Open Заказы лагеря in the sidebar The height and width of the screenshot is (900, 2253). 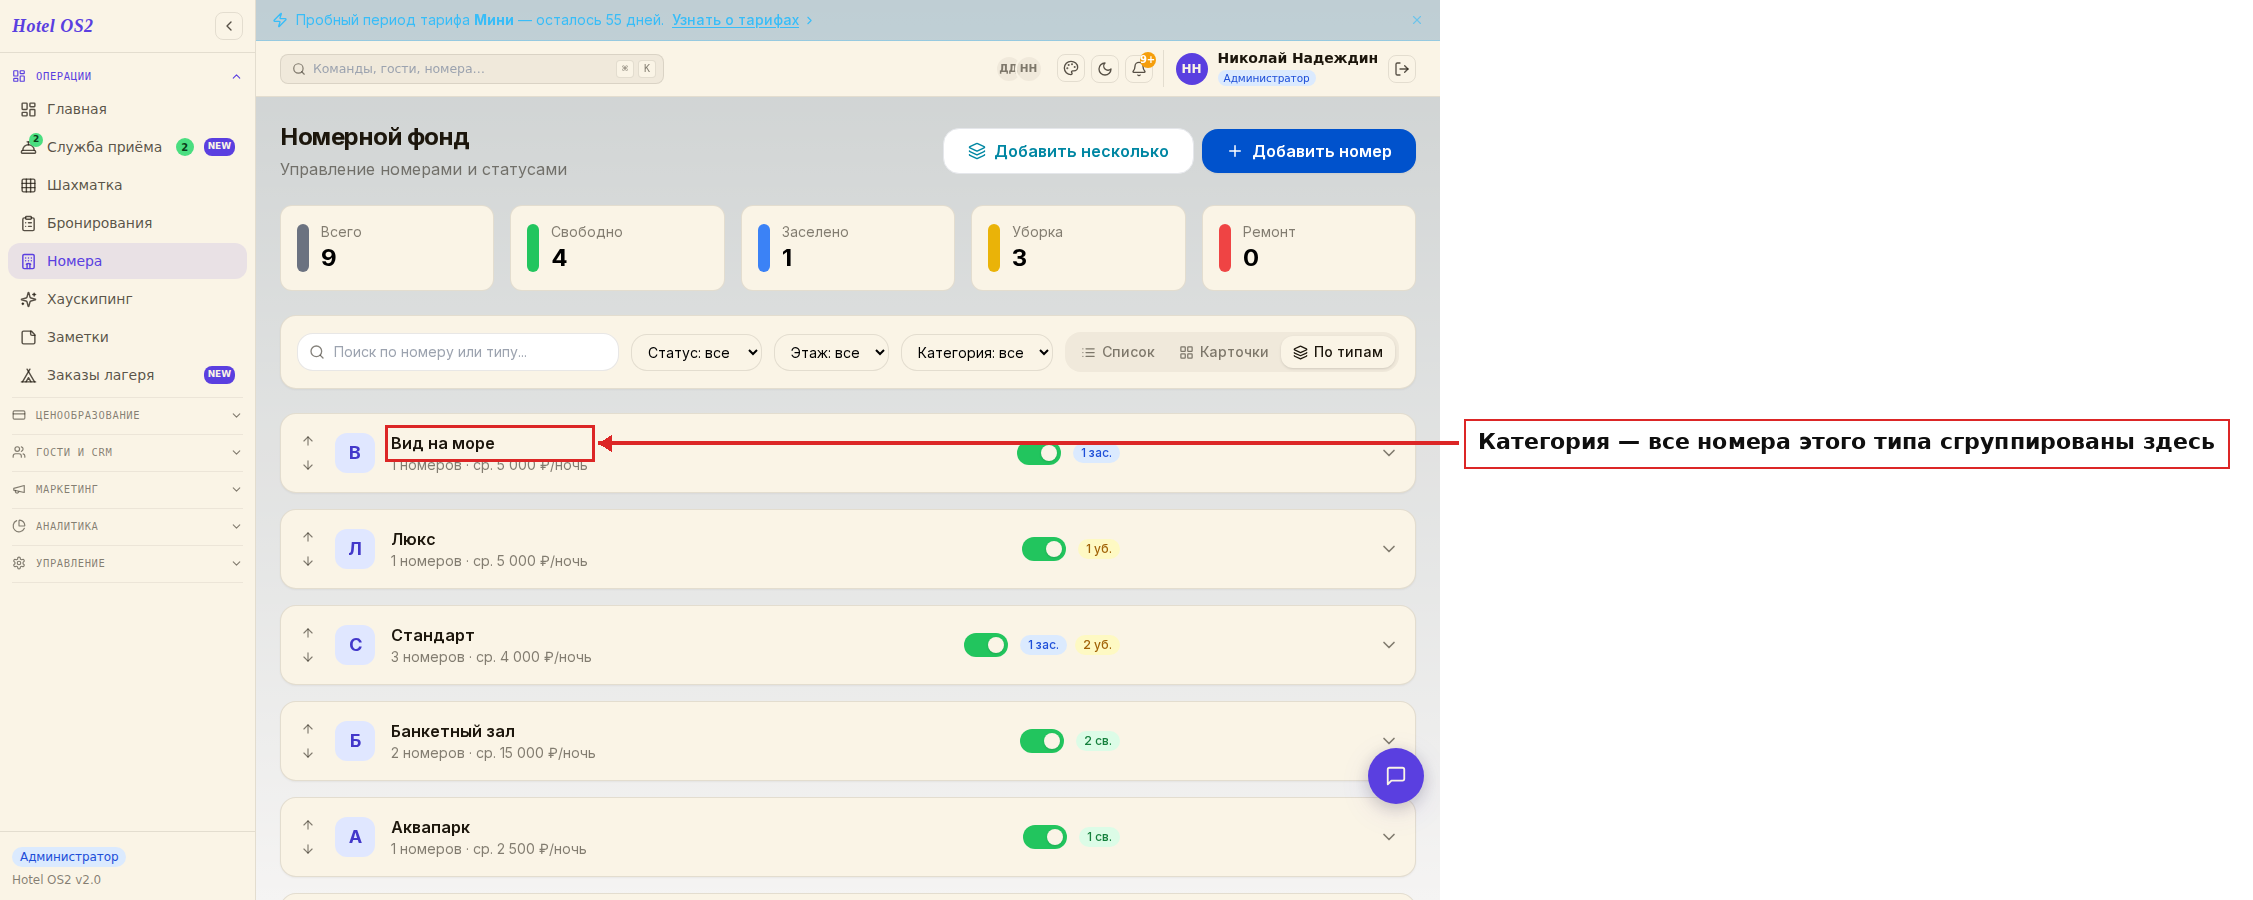(127, 375)
